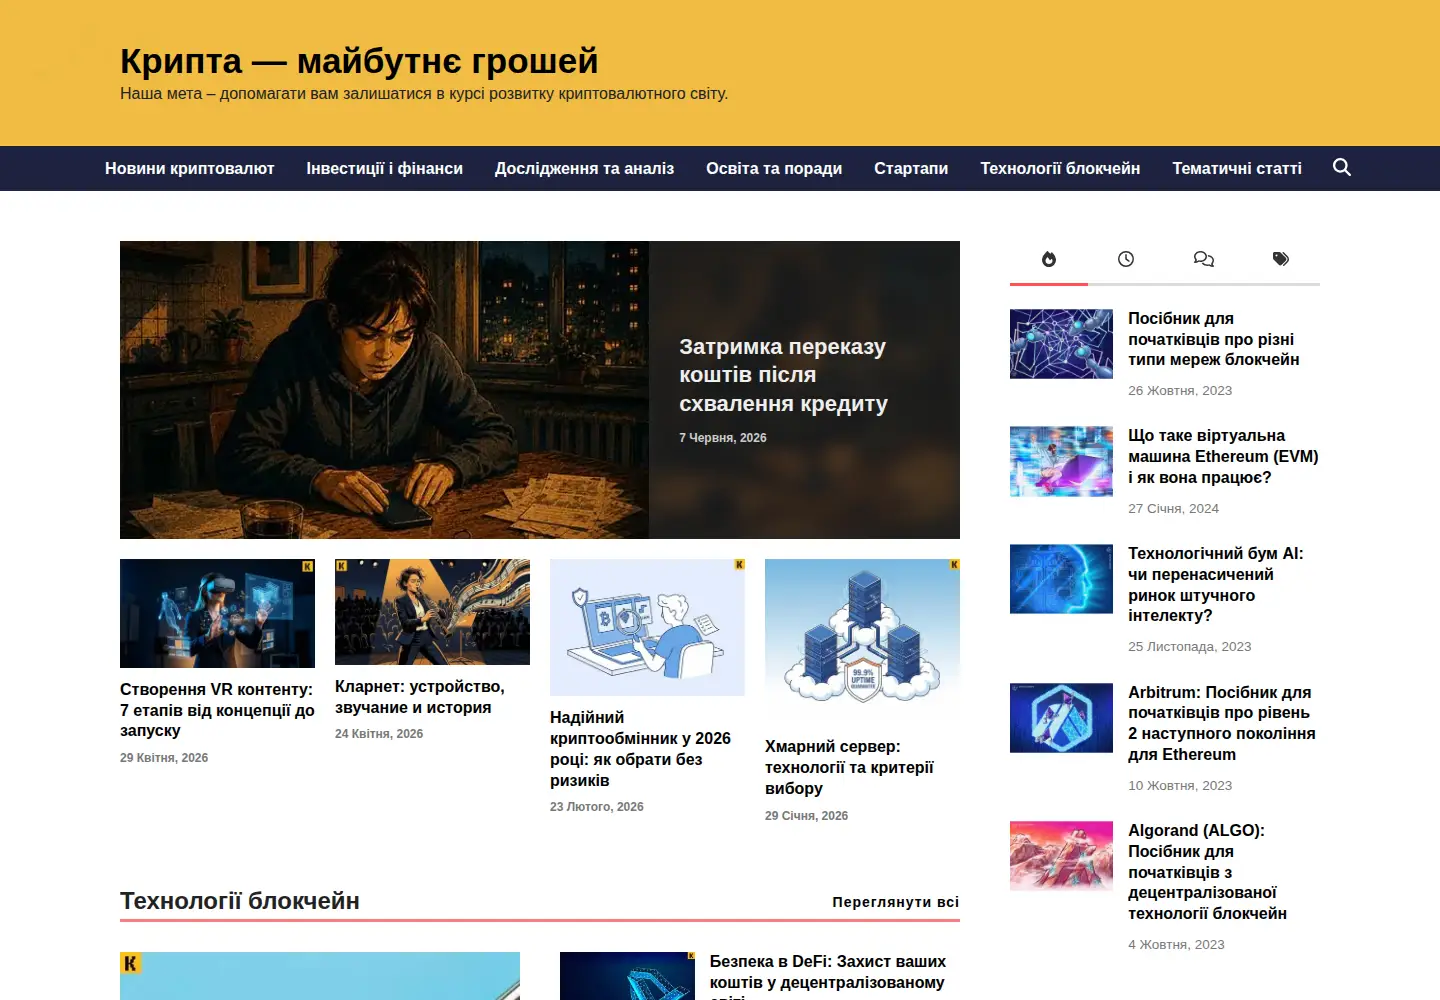Read Надійний криптообмінник у 2026 році article

point(640,749)
